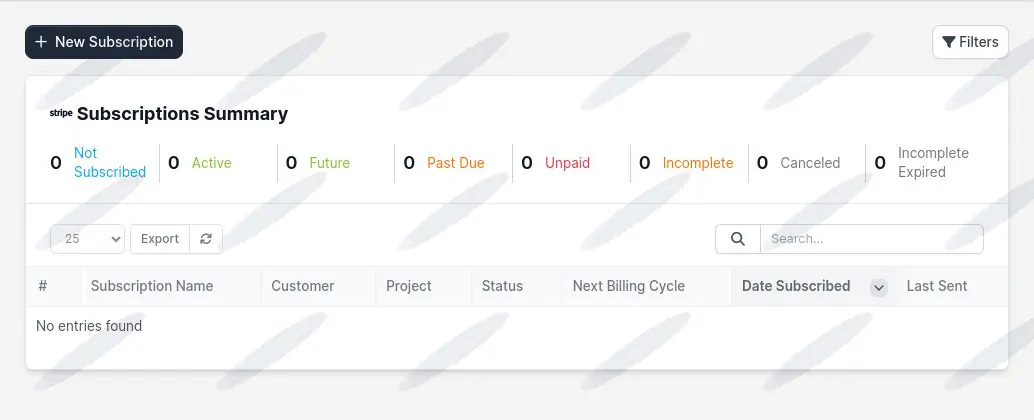Click the Stripe logo icon
The image size is (1034, 420).
click(x=61, y=113)
